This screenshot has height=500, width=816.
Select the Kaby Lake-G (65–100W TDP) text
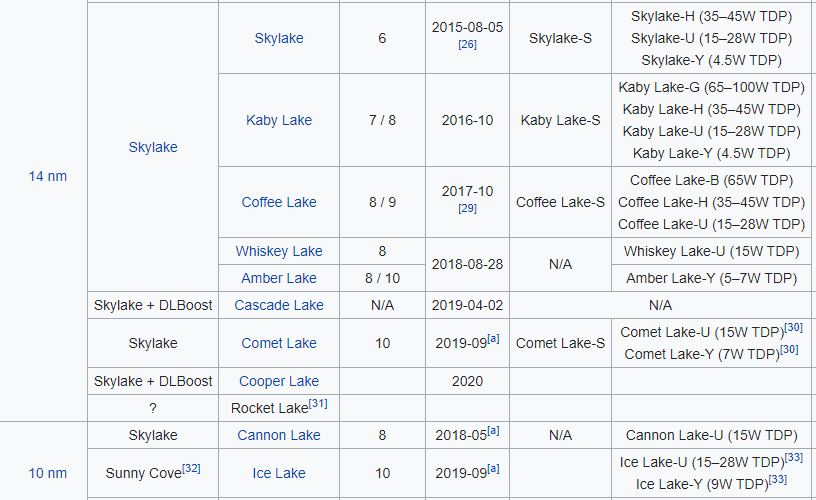711,87
